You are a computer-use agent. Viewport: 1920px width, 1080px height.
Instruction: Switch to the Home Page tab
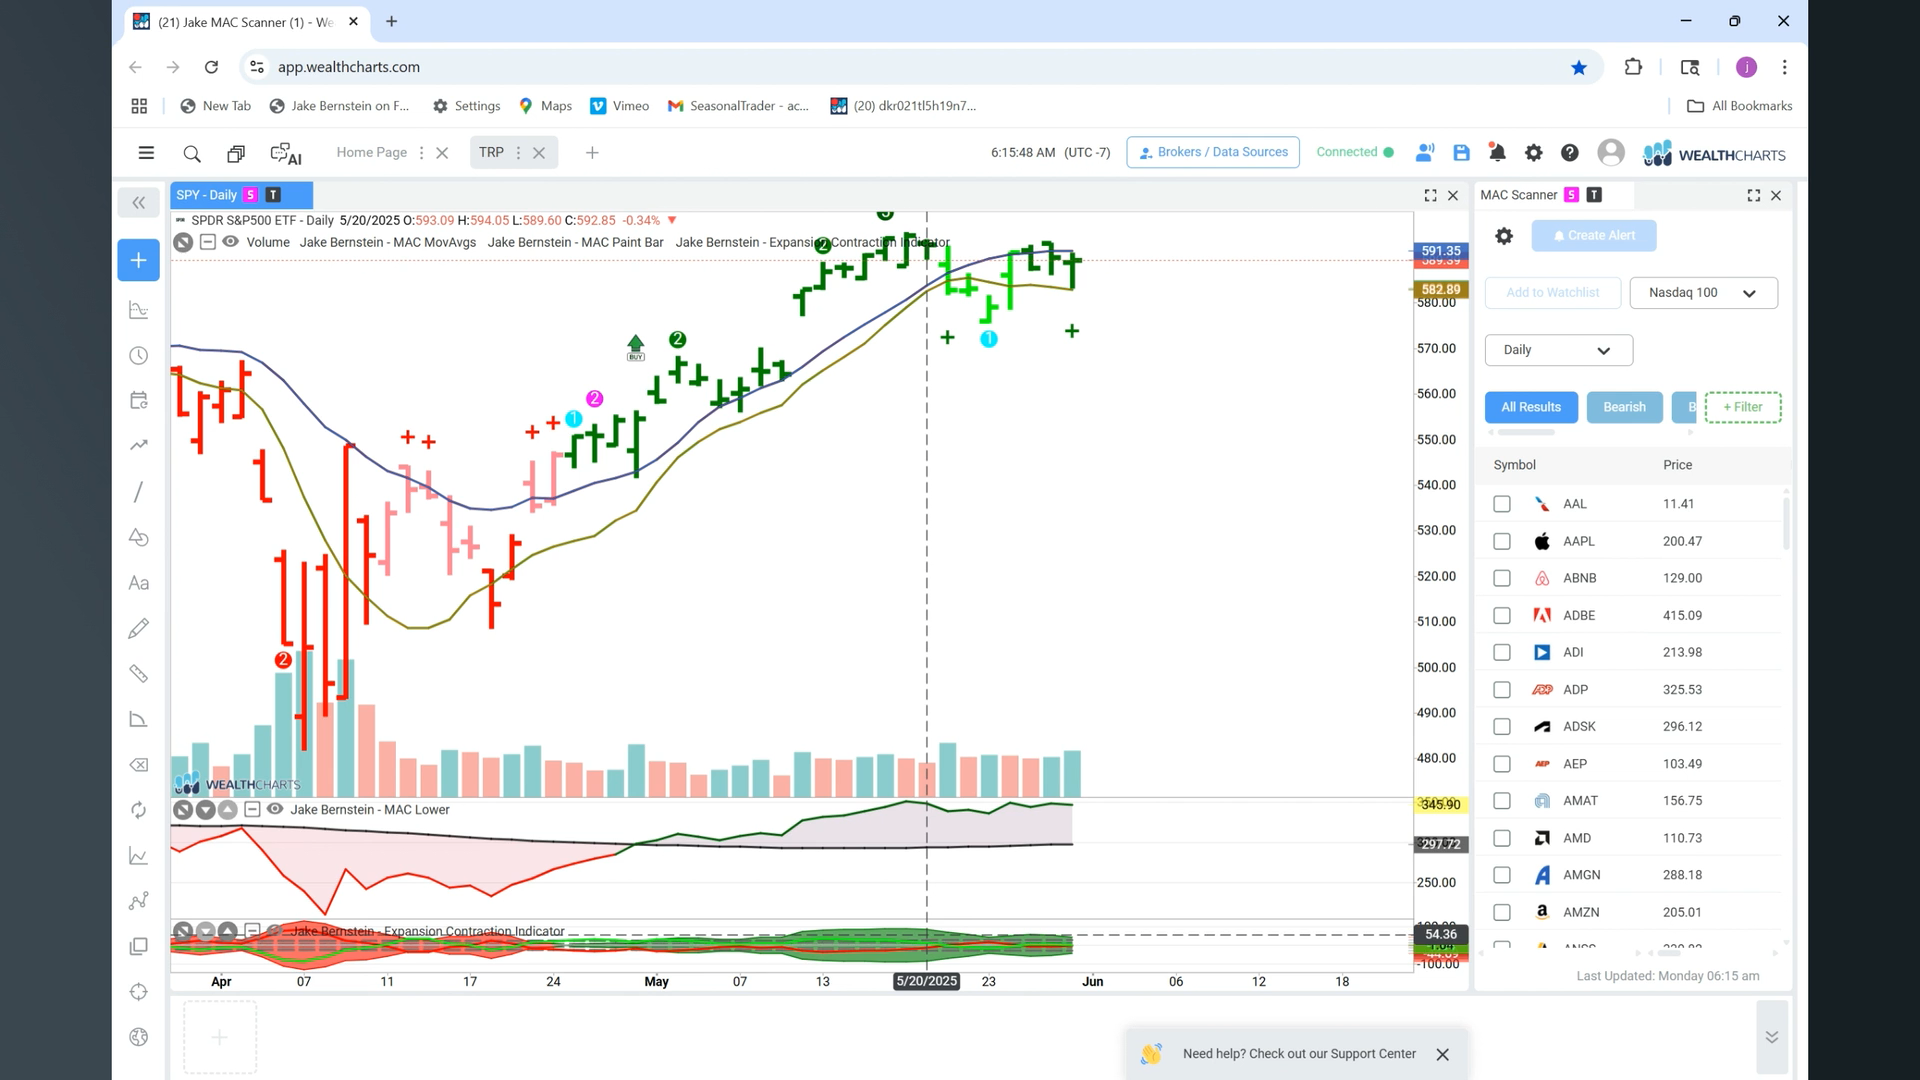point(371,152)
